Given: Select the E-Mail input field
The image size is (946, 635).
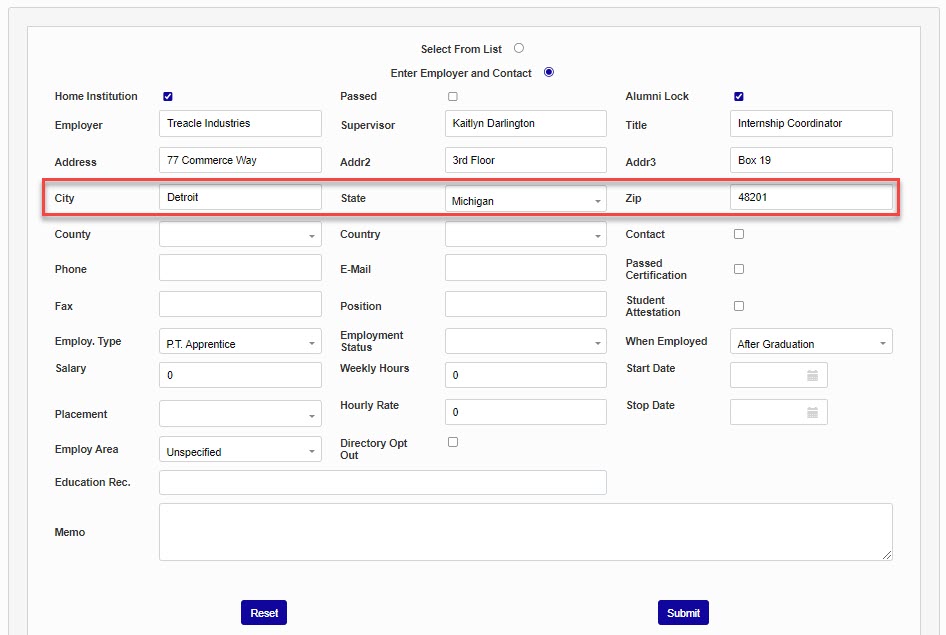Looking at the screenshot, I should tap(525, 268).
